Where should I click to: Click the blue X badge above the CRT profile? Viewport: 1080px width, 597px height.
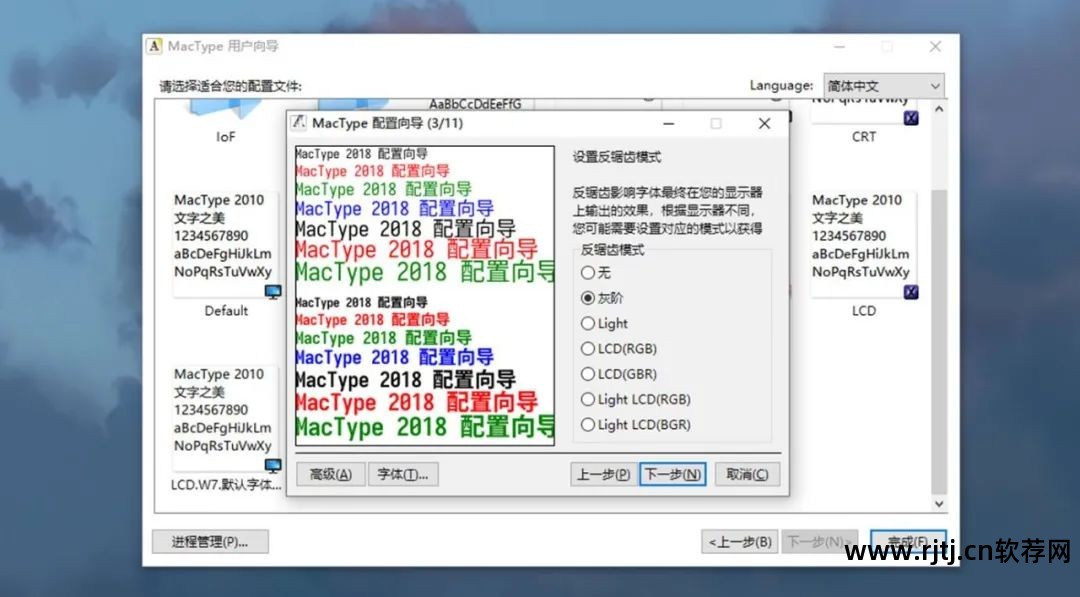(909, 117)
